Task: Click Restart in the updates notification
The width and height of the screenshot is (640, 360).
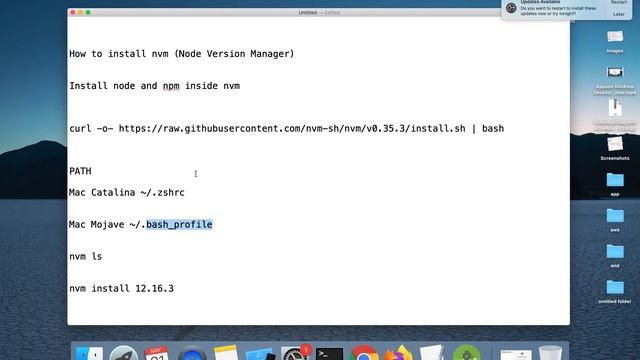Action: (619, 2)
